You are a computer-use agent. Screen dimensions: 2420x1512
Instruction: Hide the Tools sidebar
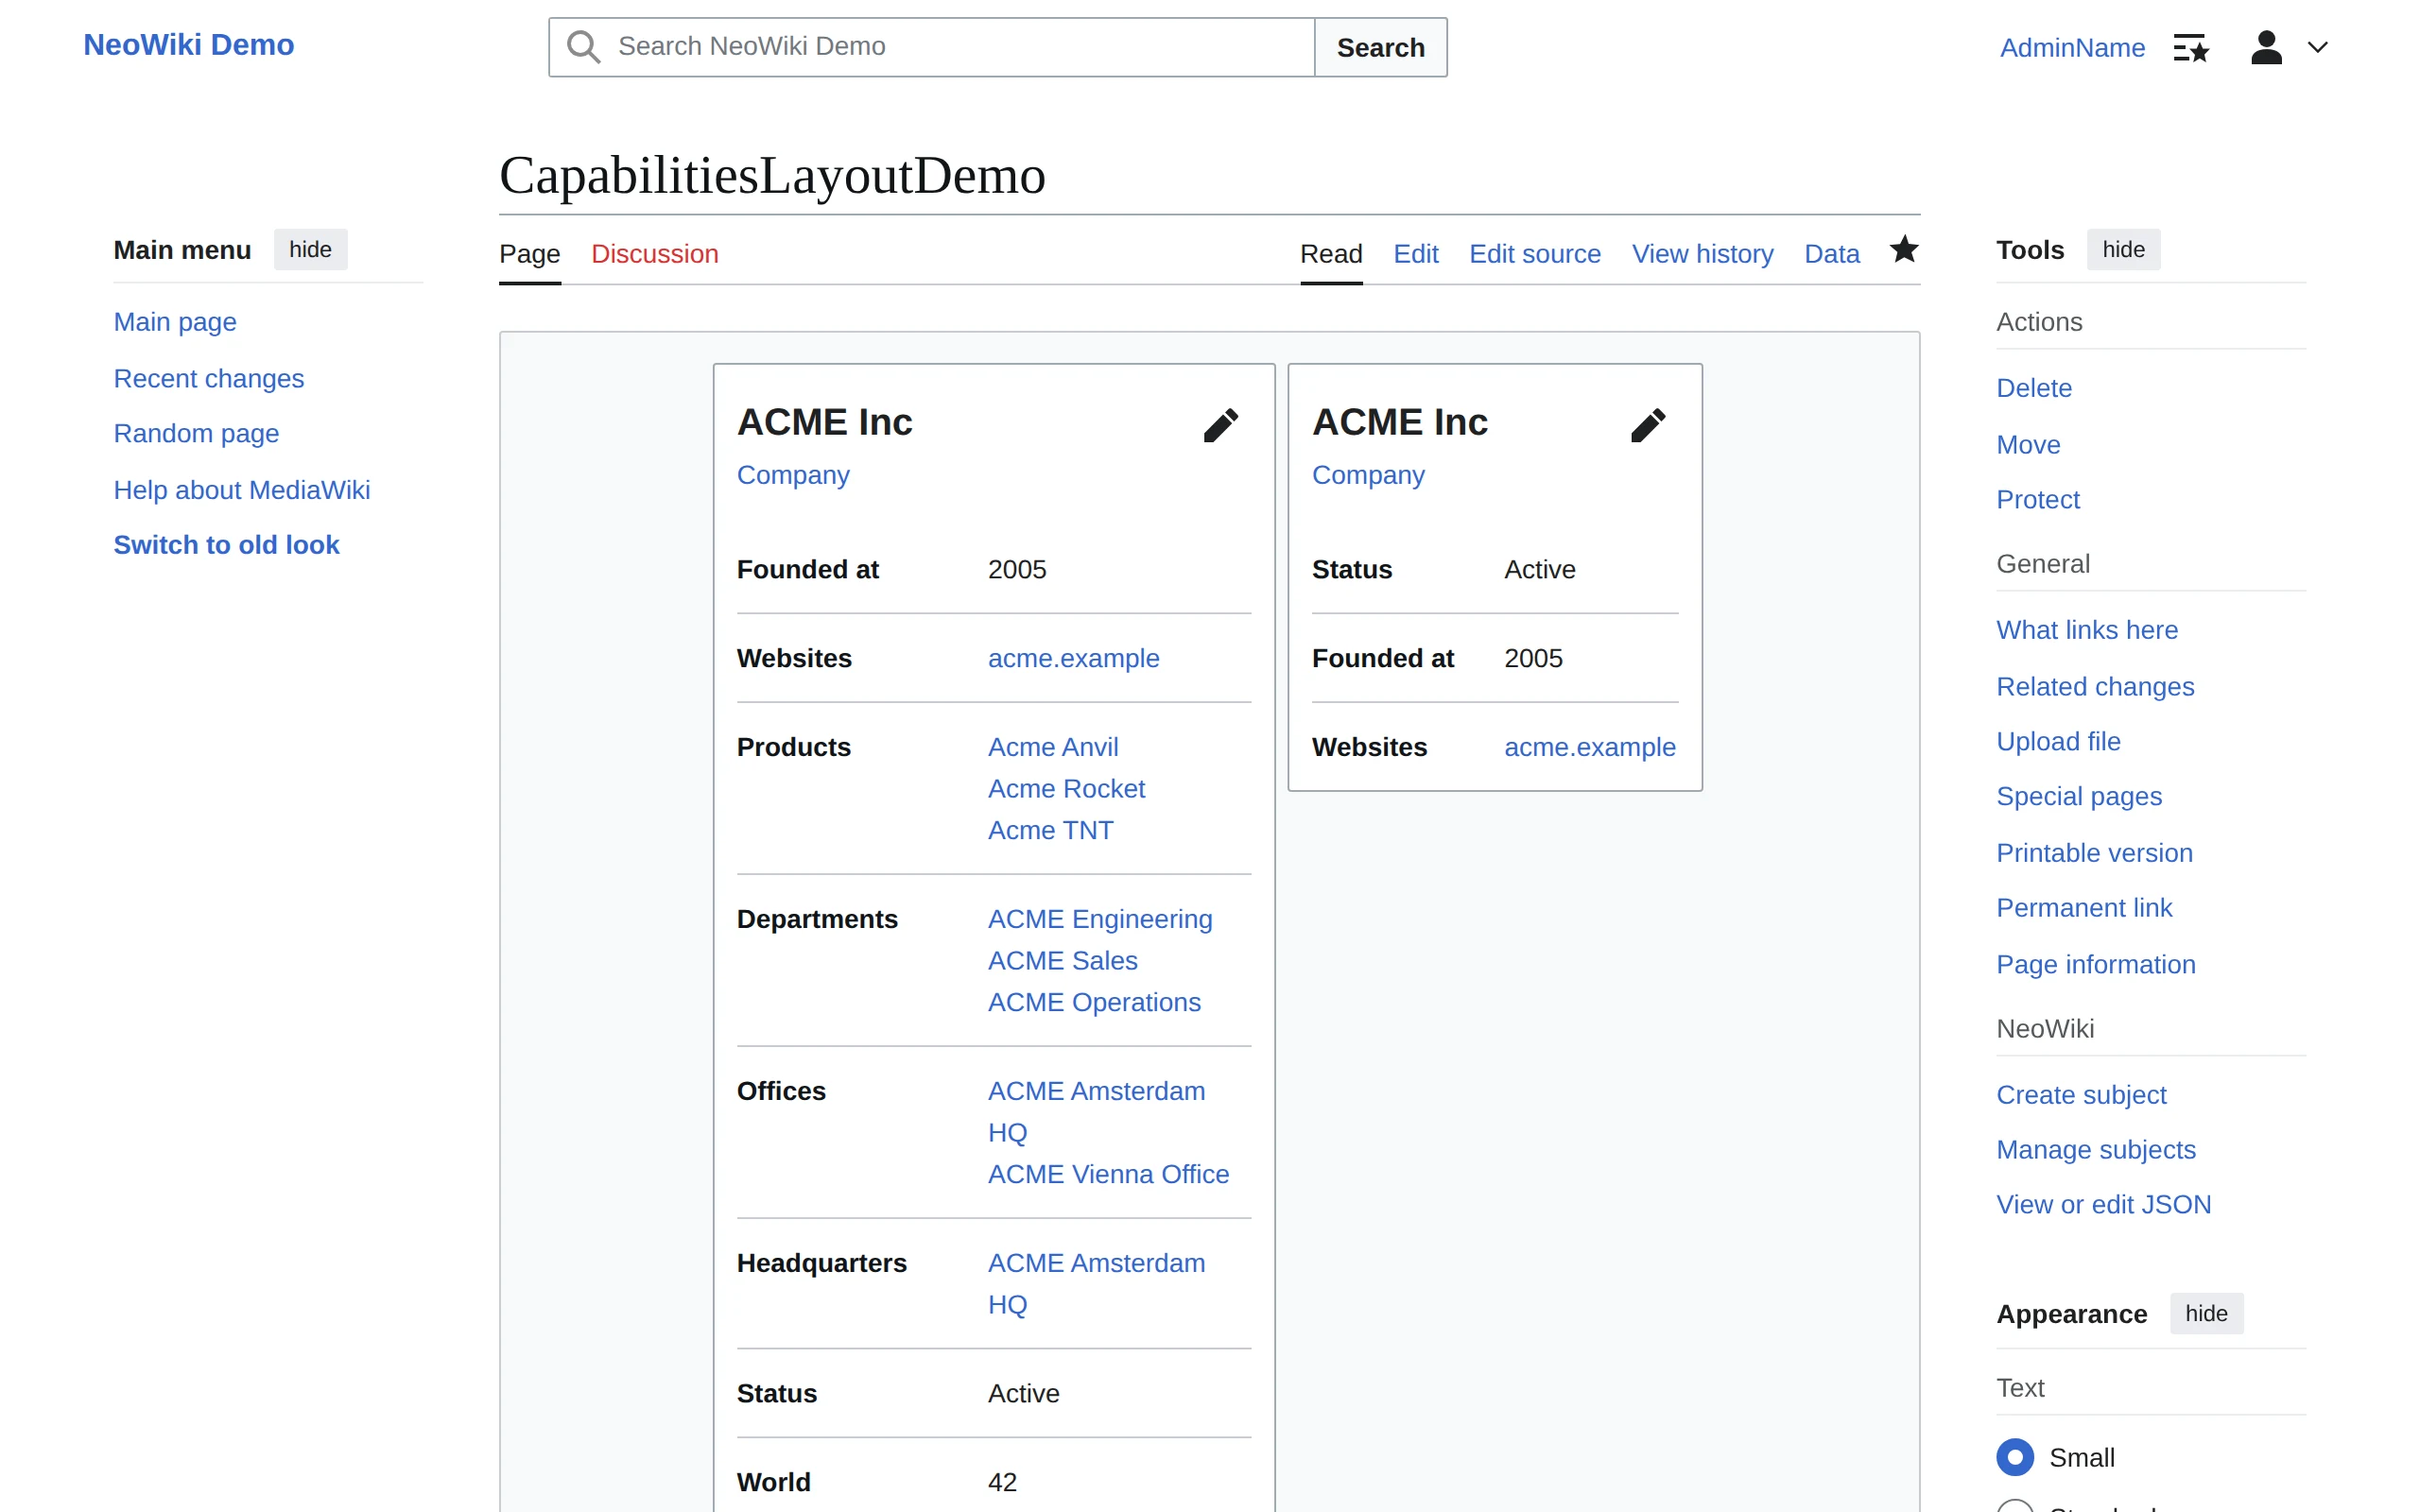click(2123, 249)
